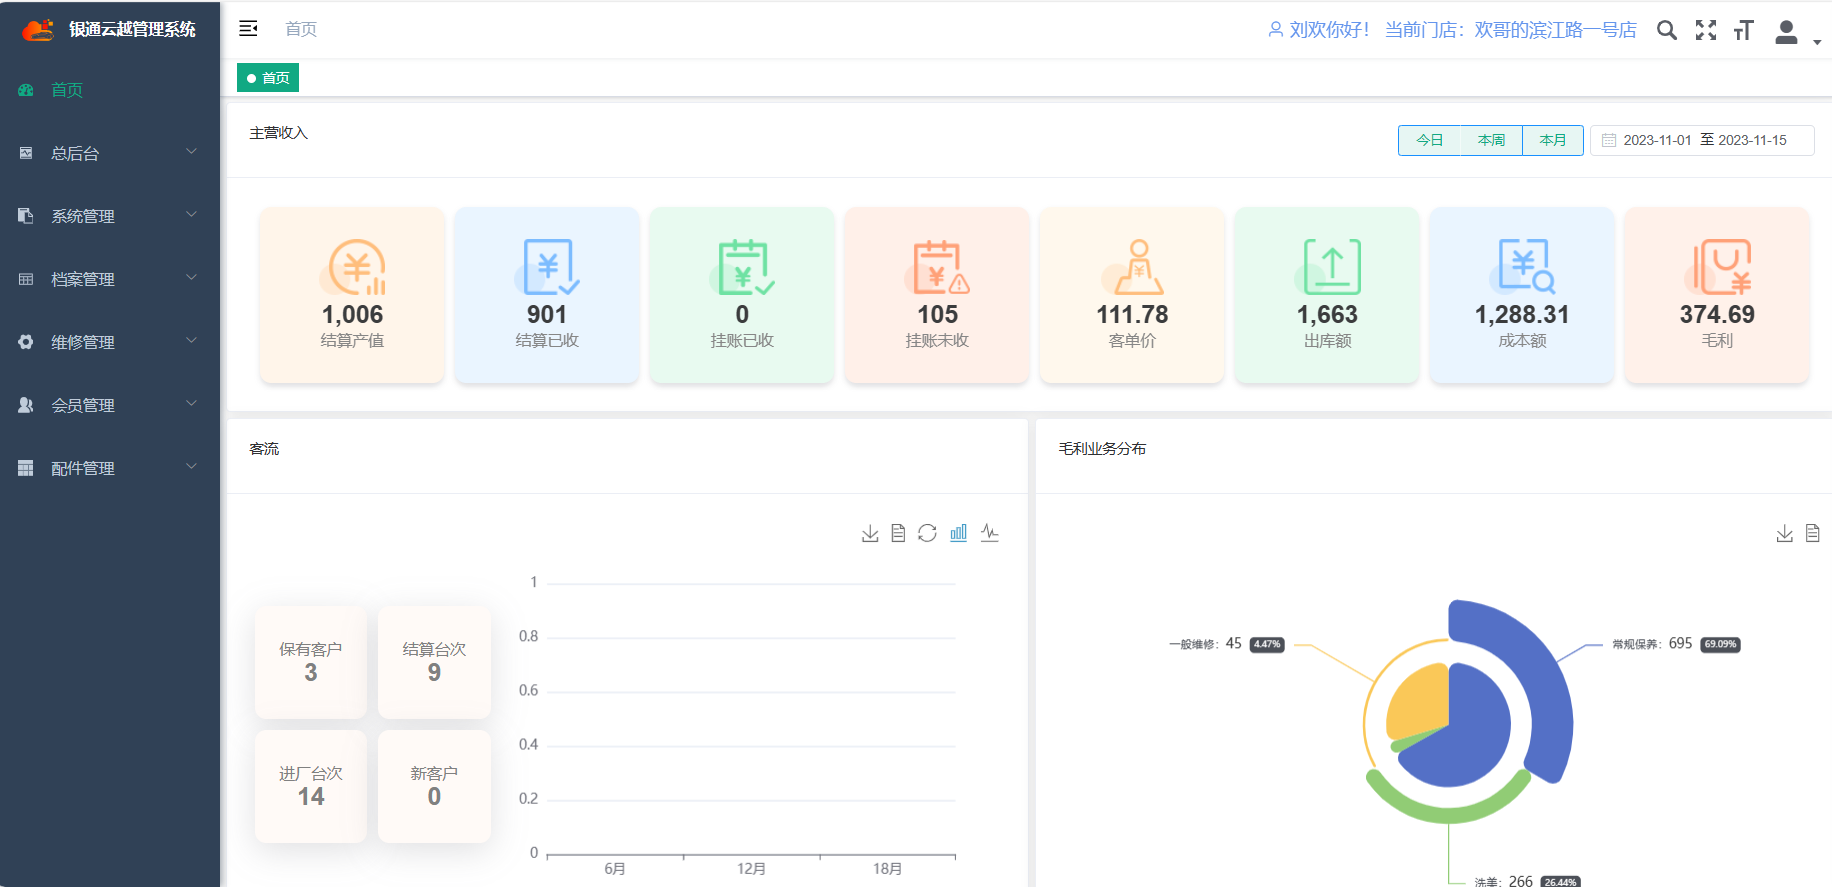
Task: Open the user avatar menu
Action: click(1786, 32)
